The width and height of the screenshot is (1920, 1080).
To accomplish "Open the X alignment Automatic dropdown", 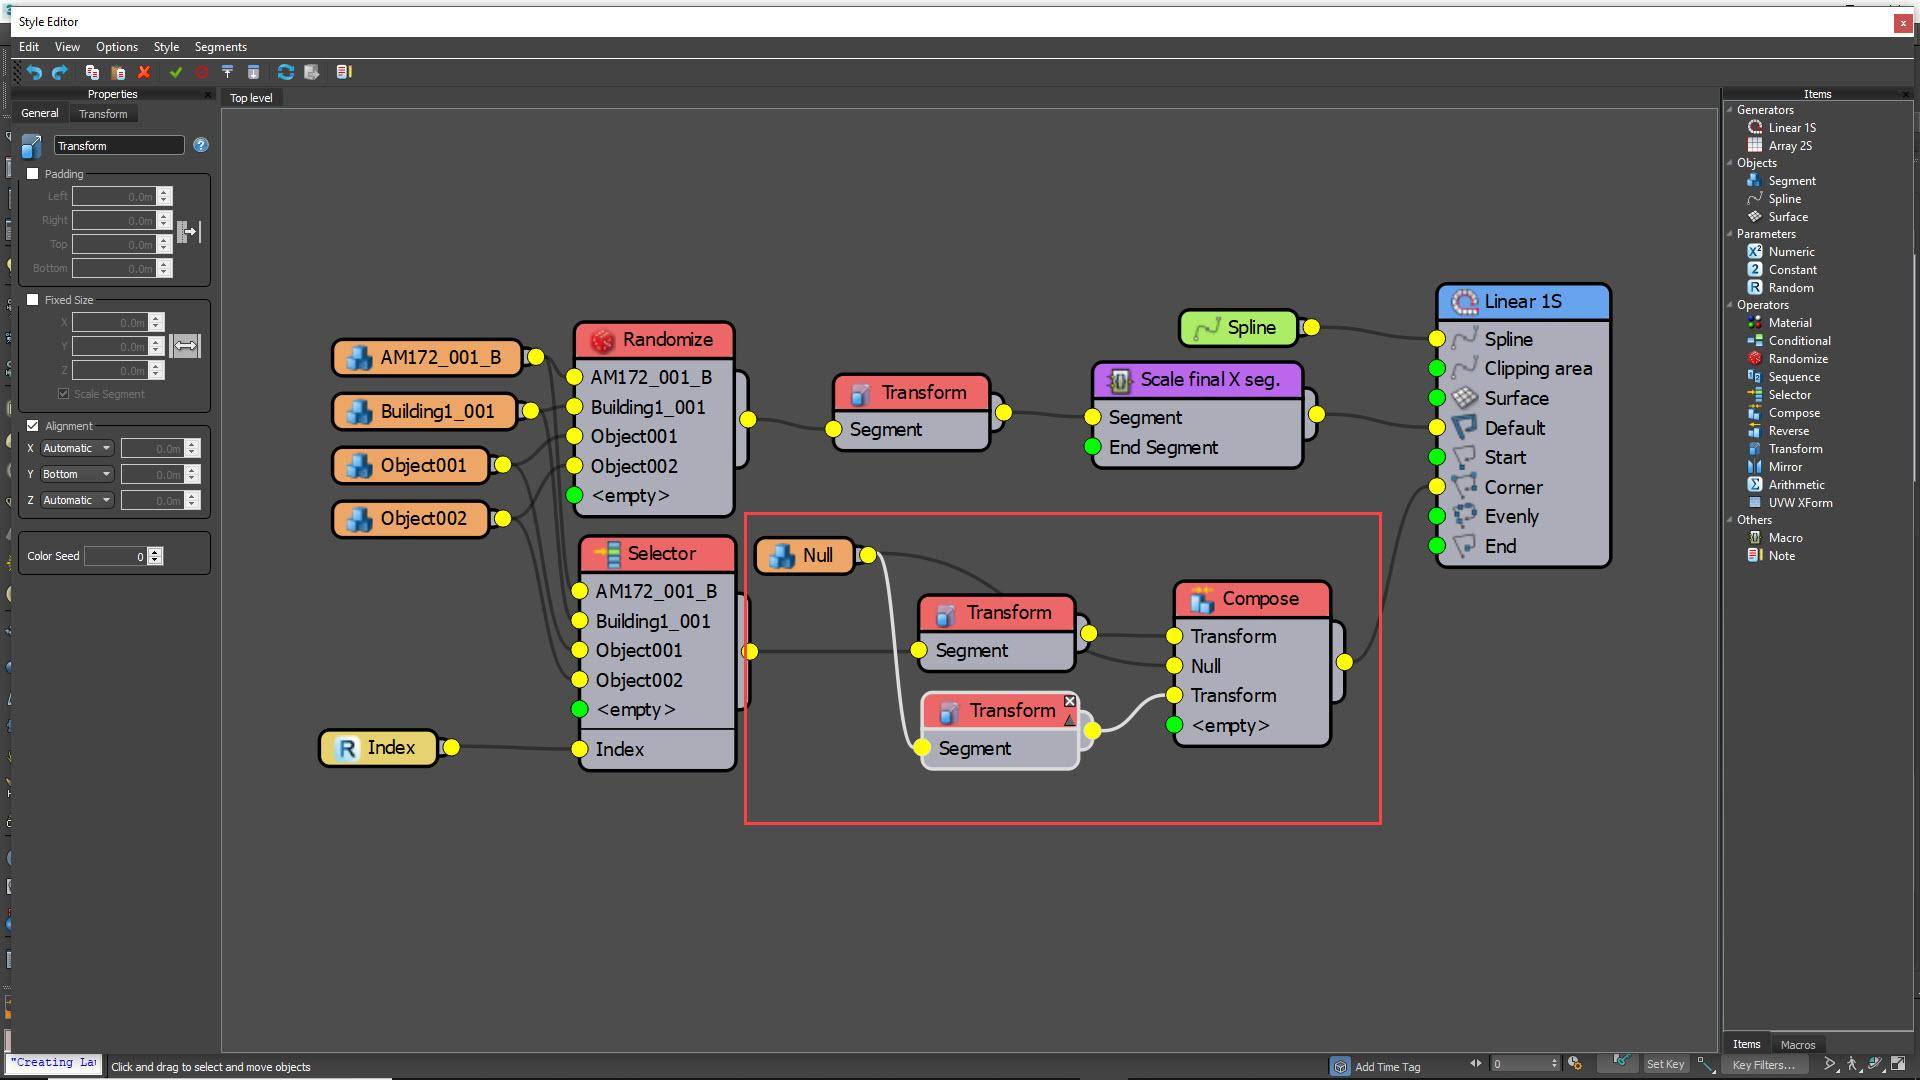I will click(108, 448).
